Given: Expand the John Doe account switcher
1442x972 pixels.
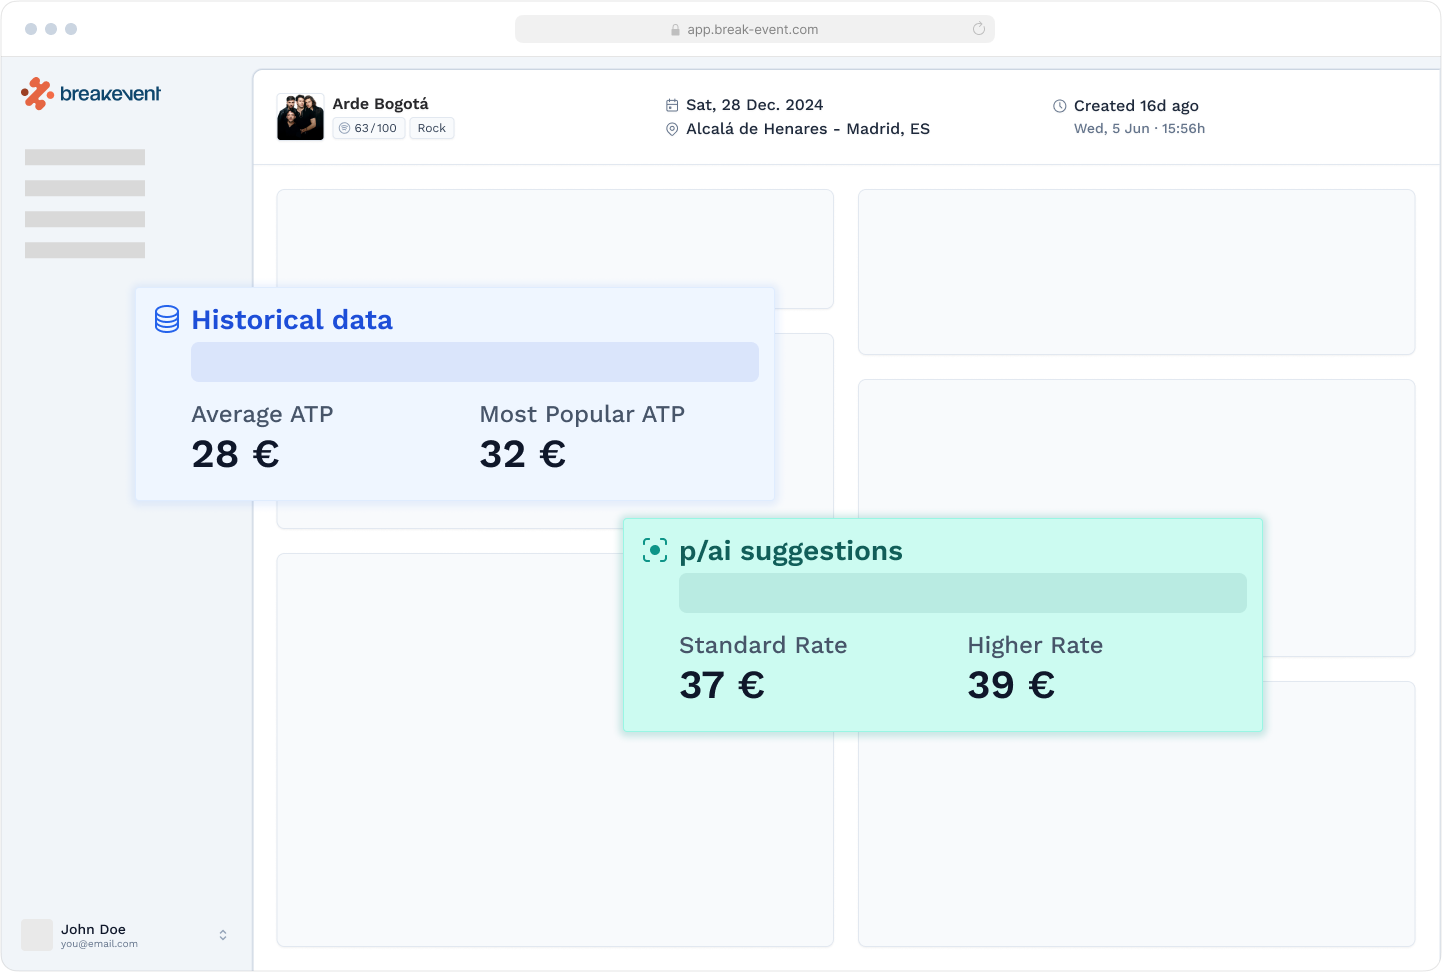Looking at the screenshot, I should tap(223, 935).
